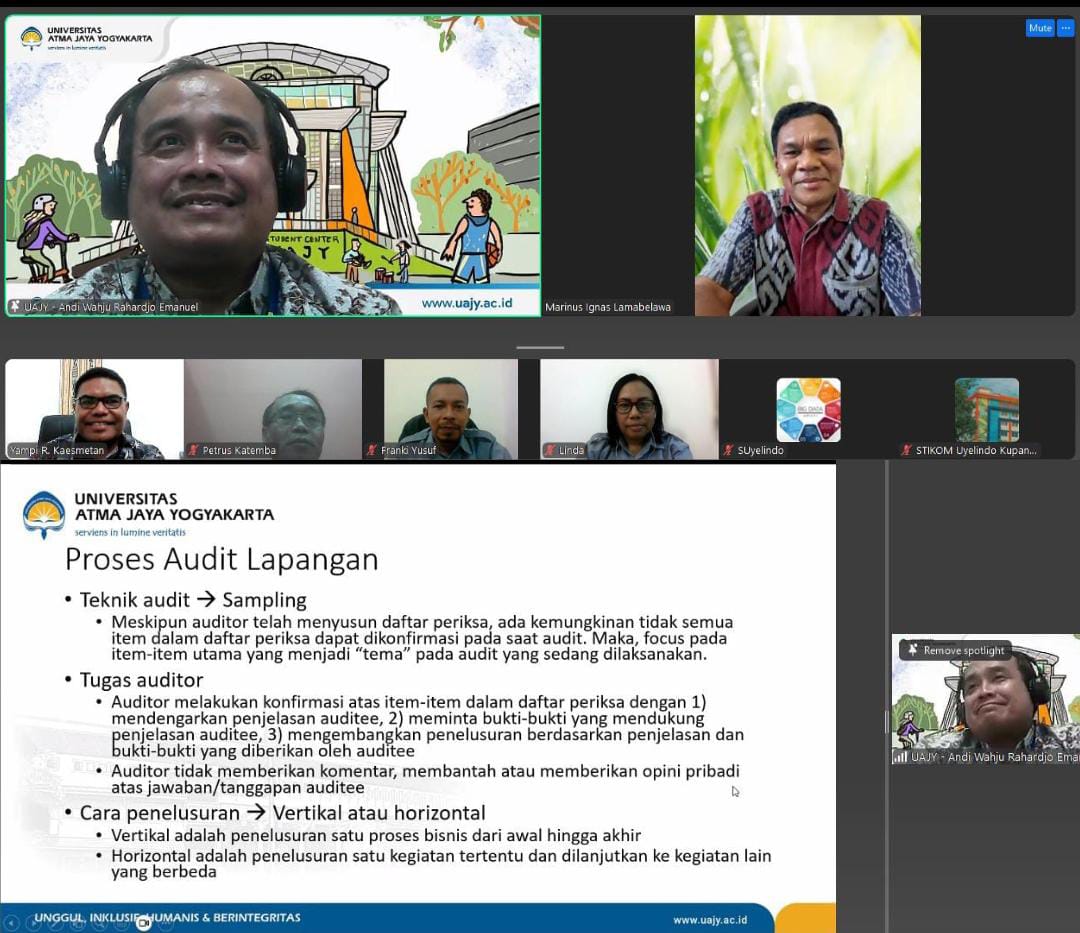Screen dimensions: 1080x933
Task: Collapse the gallery strip using the divider handle
Action: click(540, 347)
